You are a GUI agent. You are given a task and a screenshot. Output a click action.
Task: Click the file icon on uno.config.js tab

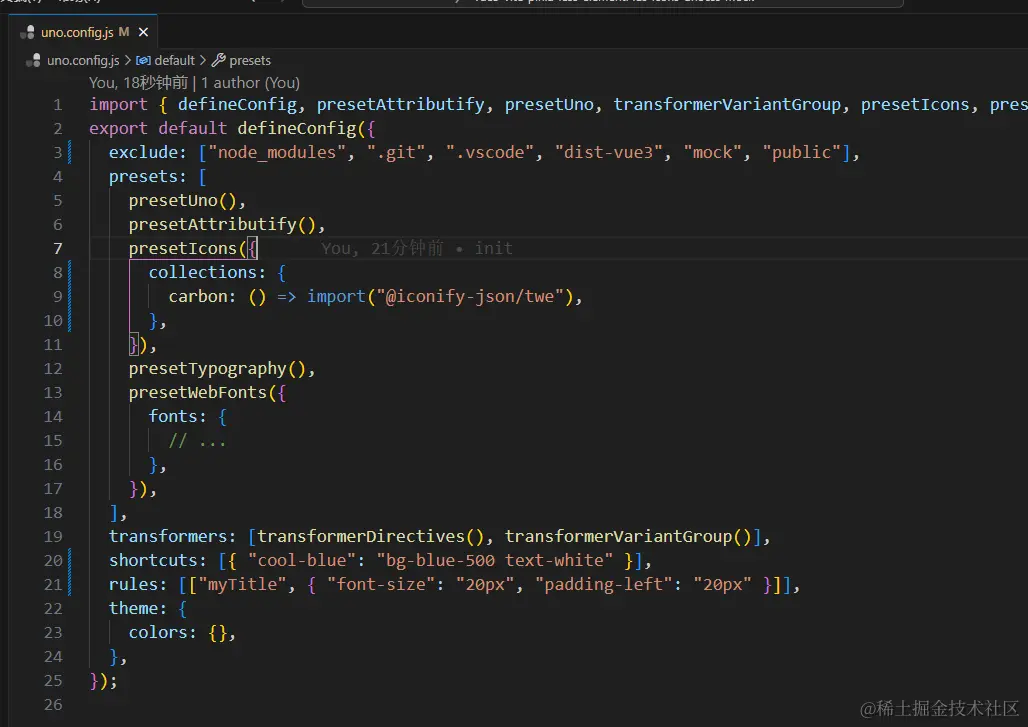tap(28, 32)
